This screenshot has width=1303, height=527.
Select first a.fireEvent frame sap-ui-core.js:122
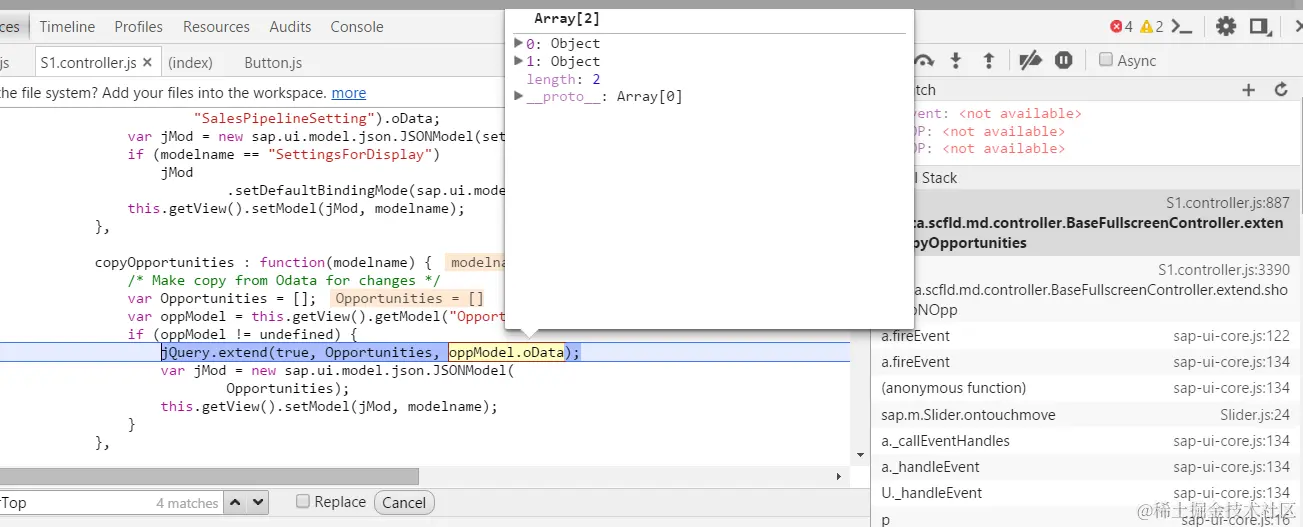(1086, 336)
